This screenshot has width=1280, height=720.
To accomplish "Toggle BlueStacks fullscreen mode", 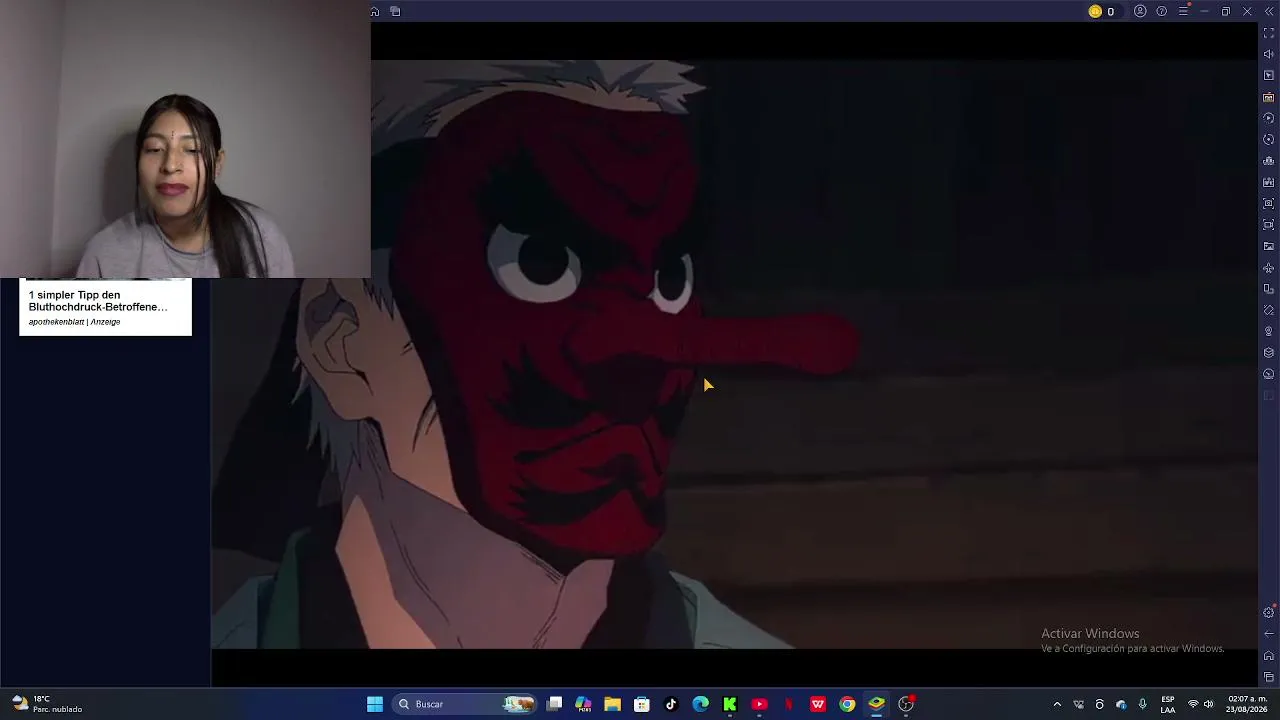I will tap(1269, 33).
